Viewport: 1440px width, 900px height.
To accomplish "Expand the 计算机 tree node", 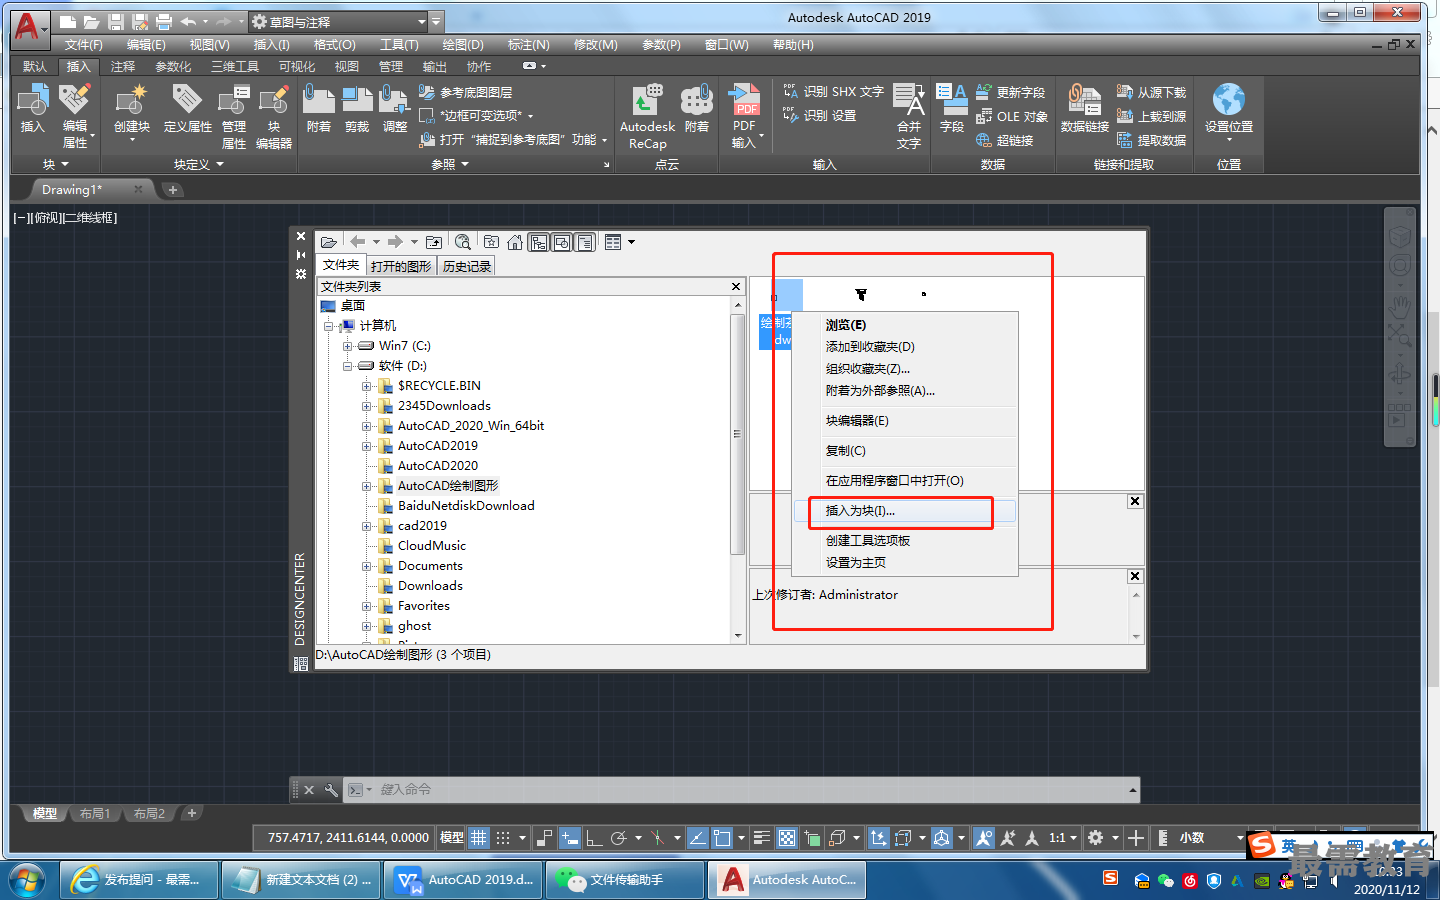I will click(x=328, y=326).
